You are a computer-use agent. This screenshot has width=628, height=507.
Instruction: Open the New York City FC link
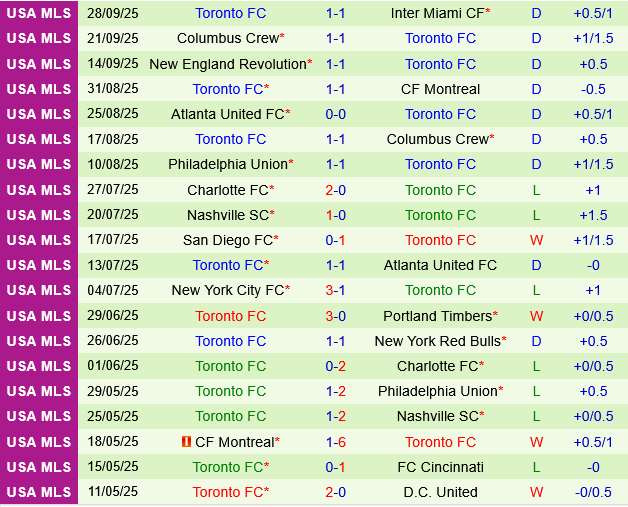227,290
